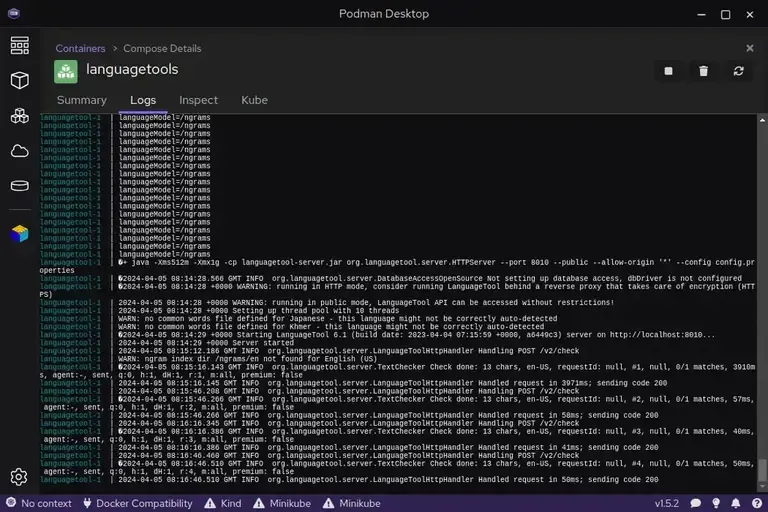Delete the languagetools compose
Viewport: 768px width, 512px height.
[703, 71]
